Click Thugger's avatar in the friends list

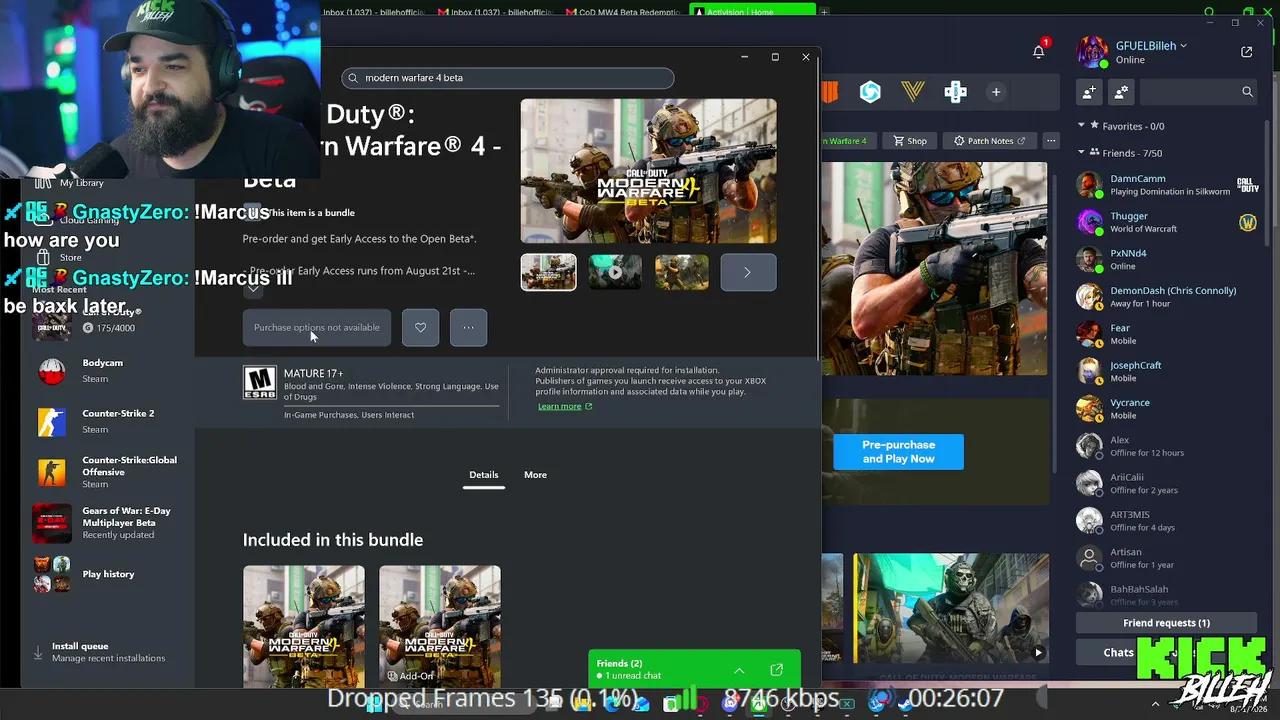[1089, 222]
